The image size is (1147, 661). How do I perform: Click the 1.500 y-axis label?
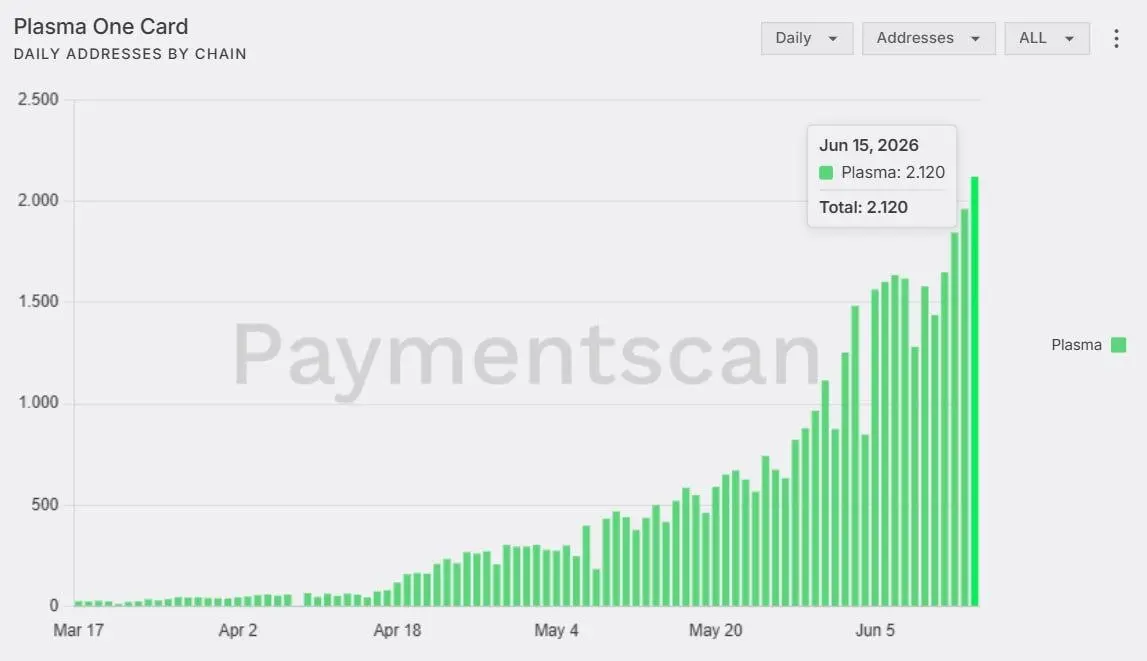[x=38, y=301]
